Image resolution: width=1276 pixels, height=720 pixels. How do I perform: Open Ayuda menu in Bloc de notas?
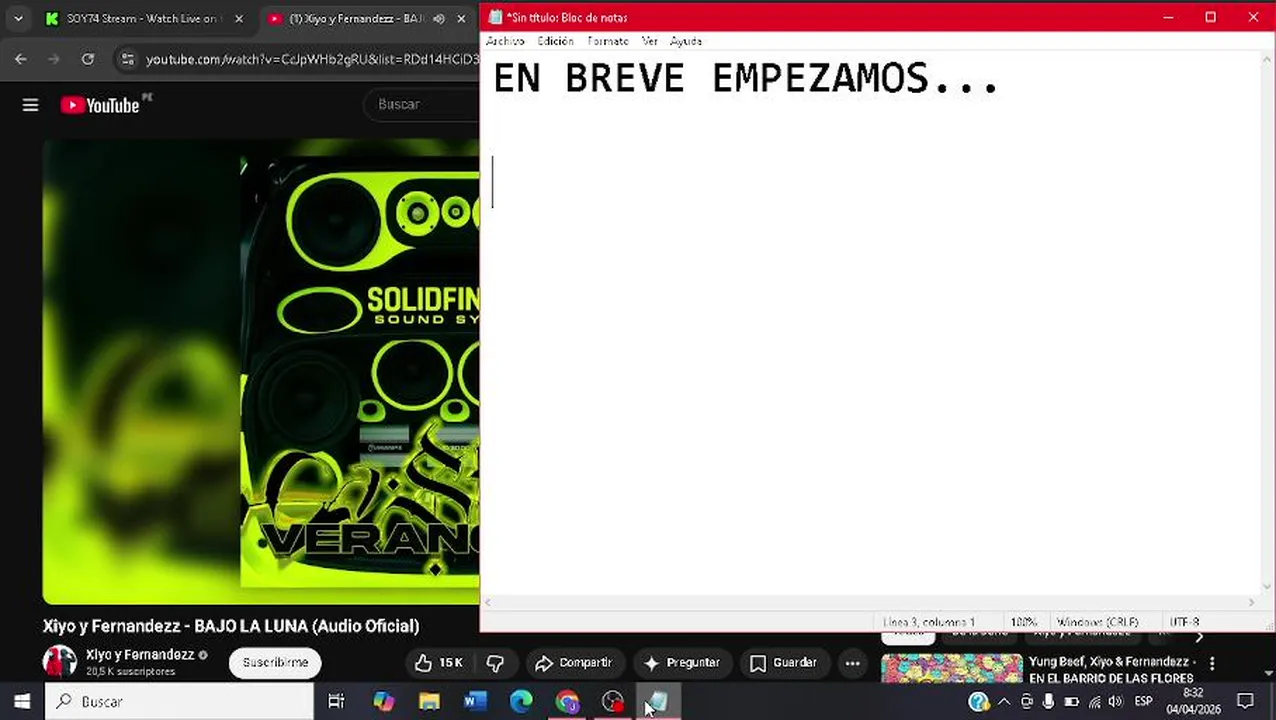pyautogui.click(x=686, y=41)
